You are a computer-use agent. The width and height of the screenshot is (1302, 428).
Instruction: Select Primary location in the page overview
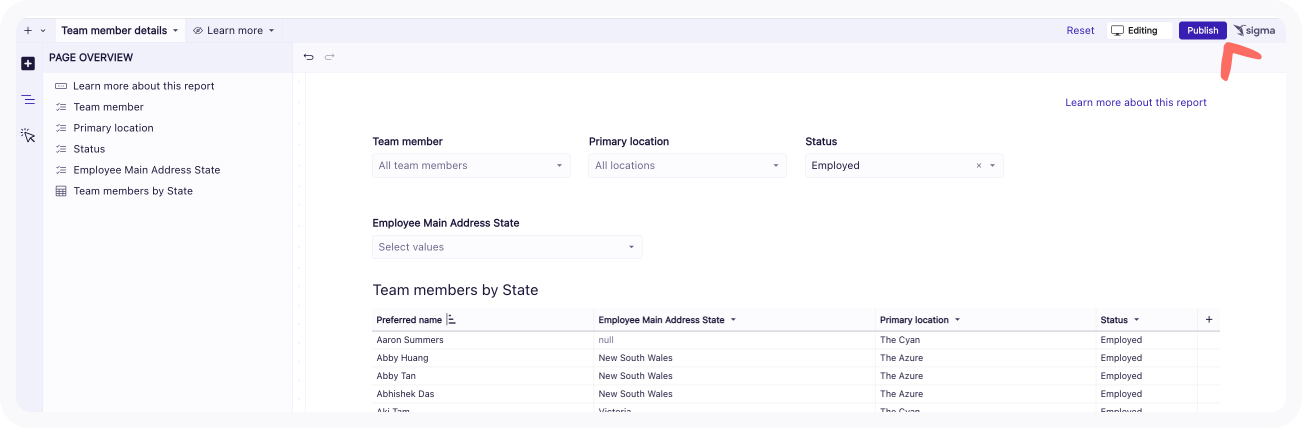[113, 128]
